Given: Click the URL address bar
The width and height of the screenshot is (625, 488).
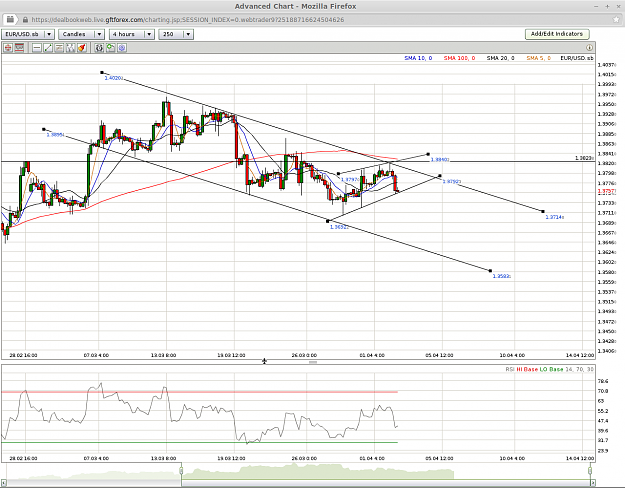Looking at the screenshot, I should [311, 20].
